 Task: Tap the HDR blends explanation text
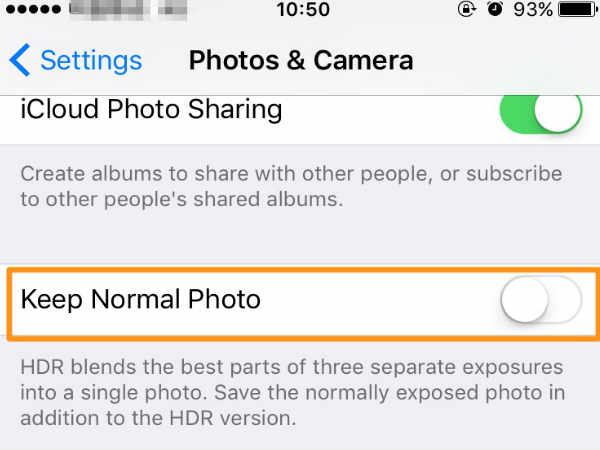click(x=293, y=392)
